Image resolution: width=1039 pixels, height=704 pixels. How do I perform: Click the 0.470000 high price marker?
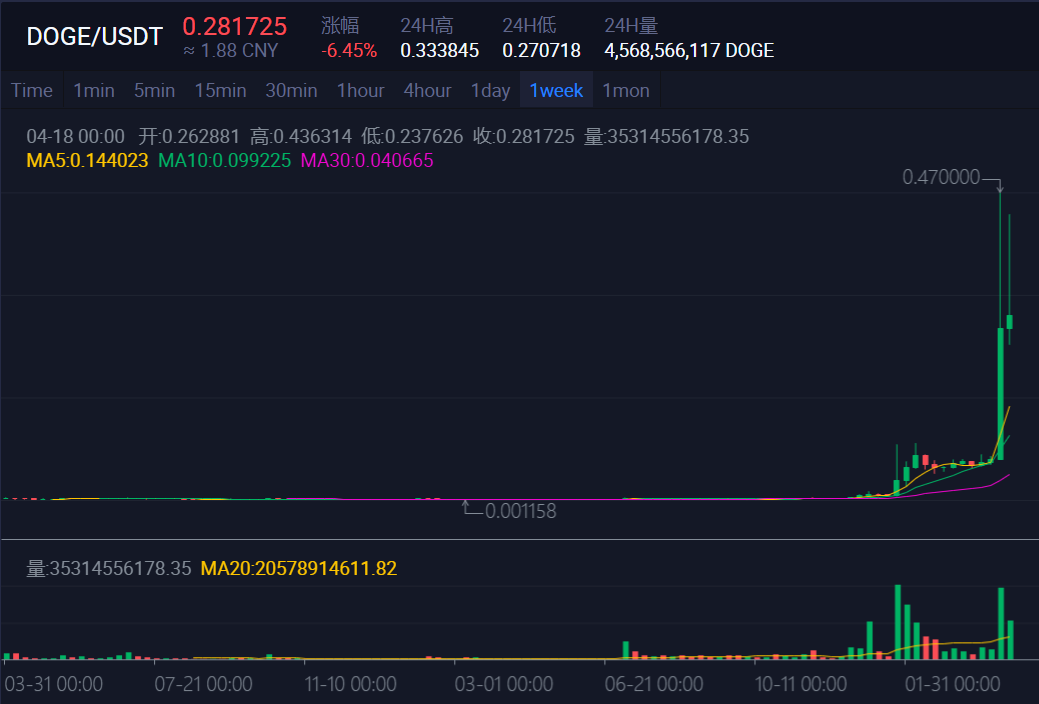(x=941, y=177)
